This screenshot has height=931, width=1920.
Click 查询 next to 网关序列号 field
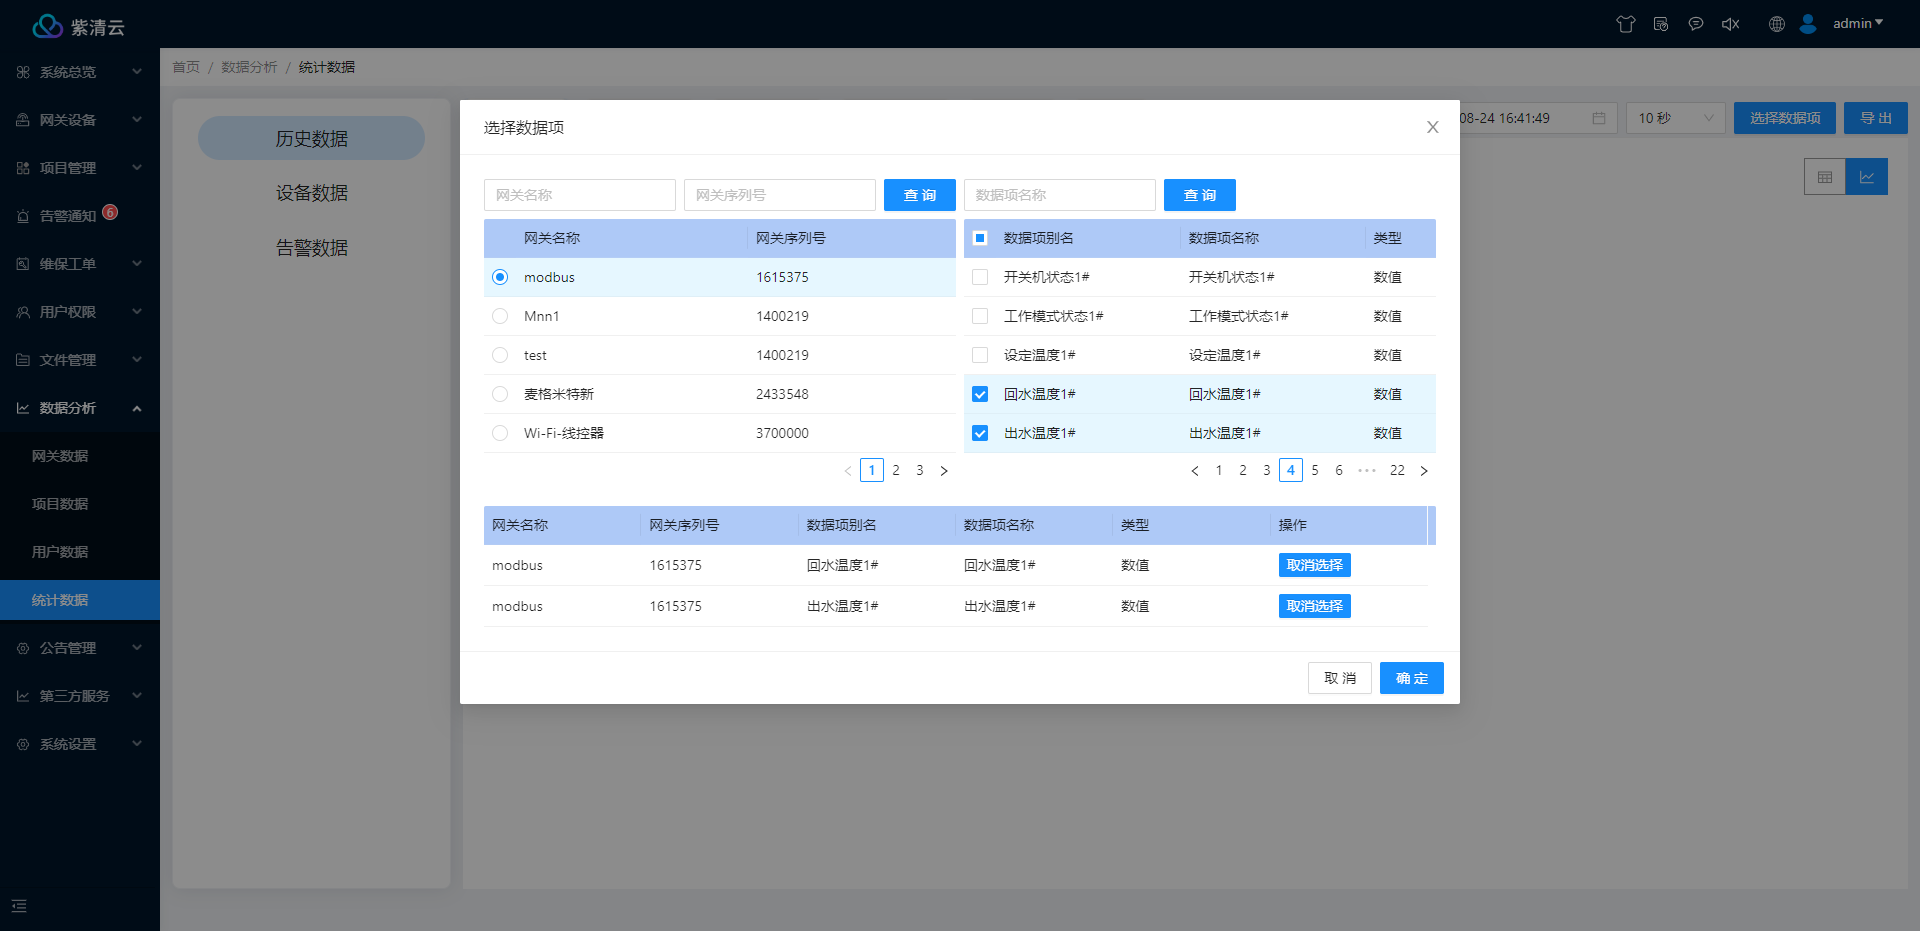[x=920, y=195]
